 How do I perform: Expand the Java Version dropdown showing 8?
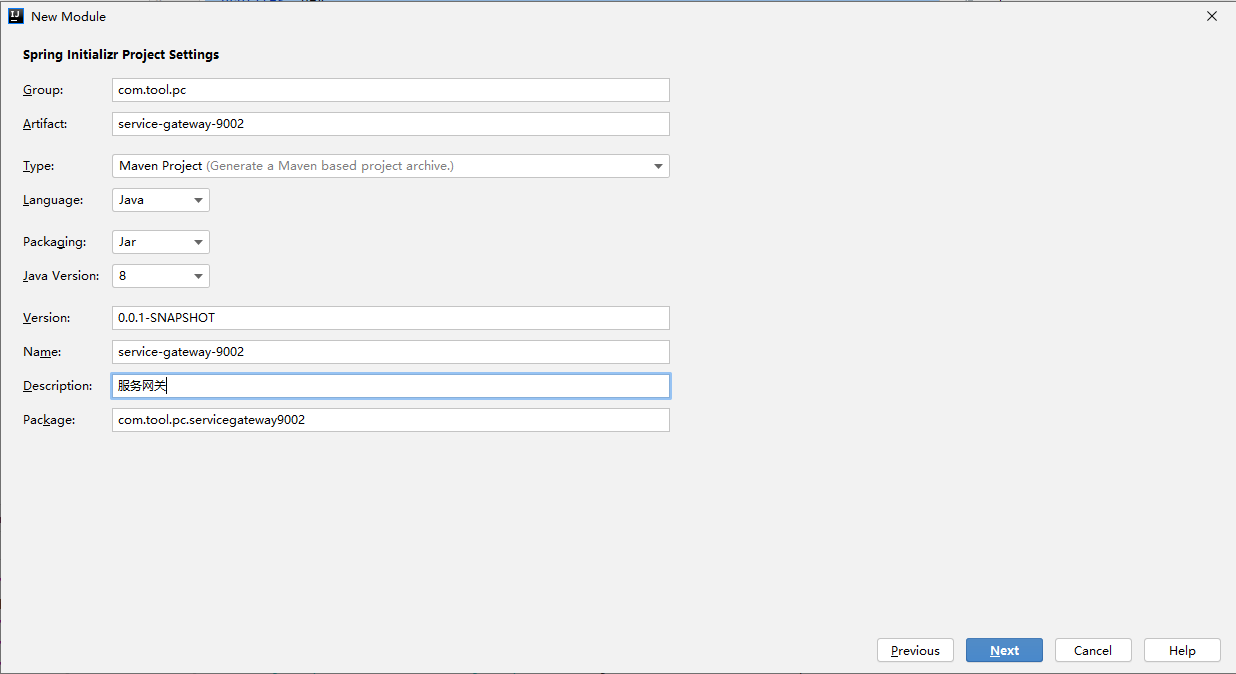tap(161, 276)
